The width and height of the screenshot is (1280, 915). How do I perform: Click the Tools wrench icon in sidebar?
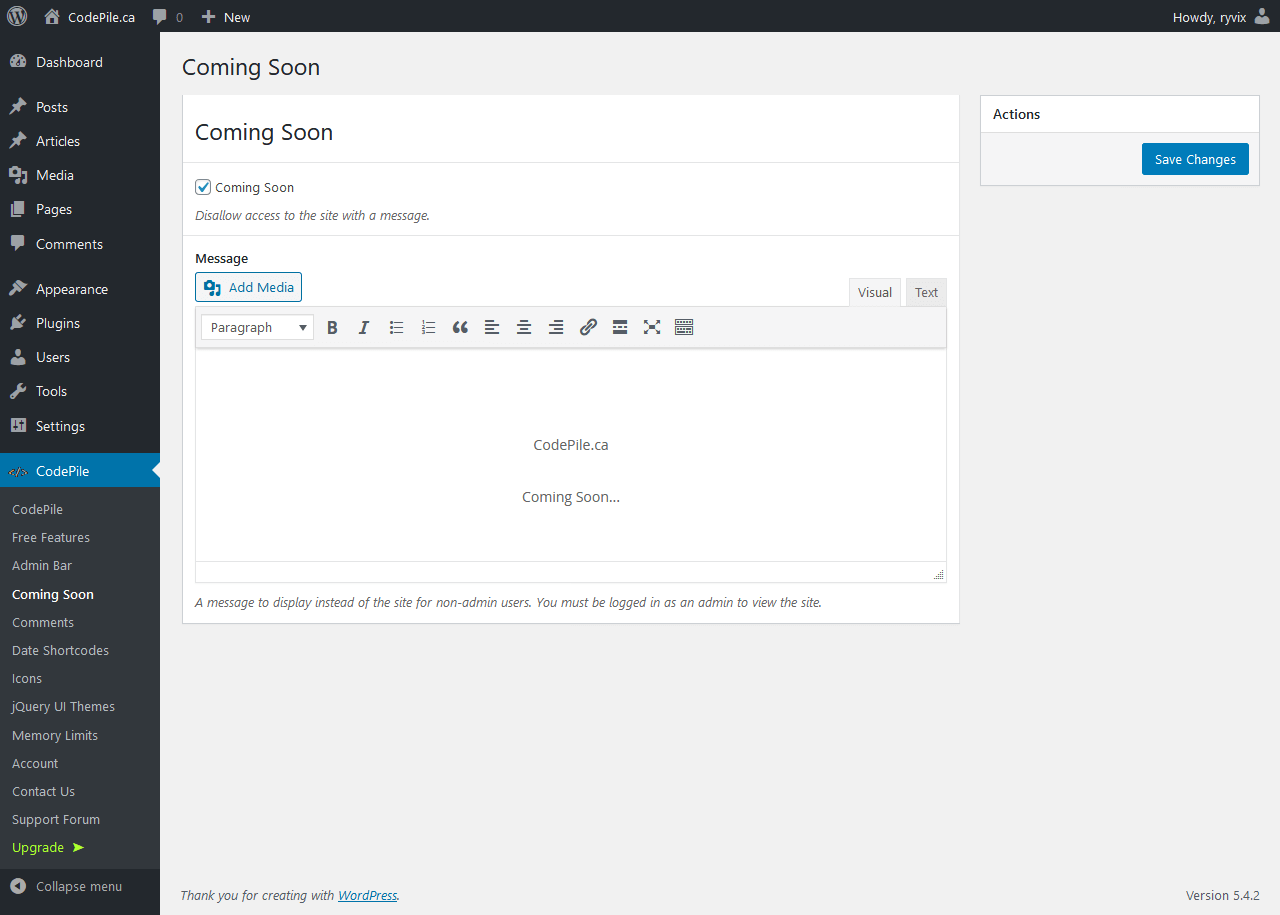[x=18, y=391]
